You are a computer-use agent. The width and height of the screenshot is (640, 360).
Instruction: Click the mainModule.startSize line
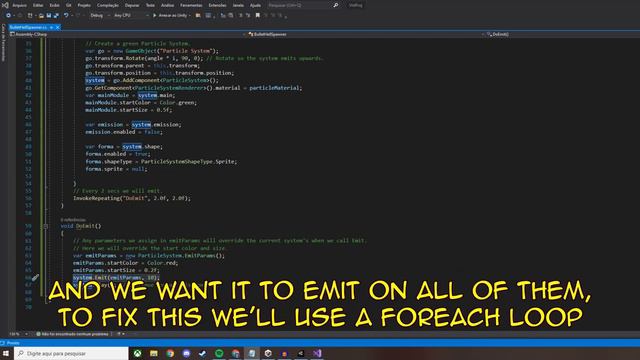129,110
